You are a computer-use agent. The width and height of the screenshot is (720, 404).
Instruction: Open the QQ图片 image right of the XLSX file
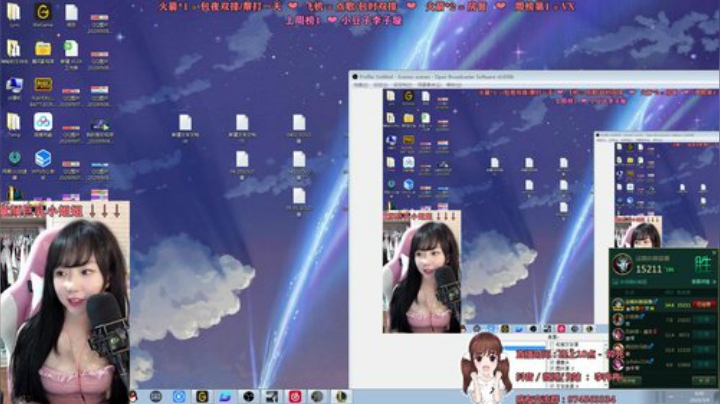pos(100,60)
